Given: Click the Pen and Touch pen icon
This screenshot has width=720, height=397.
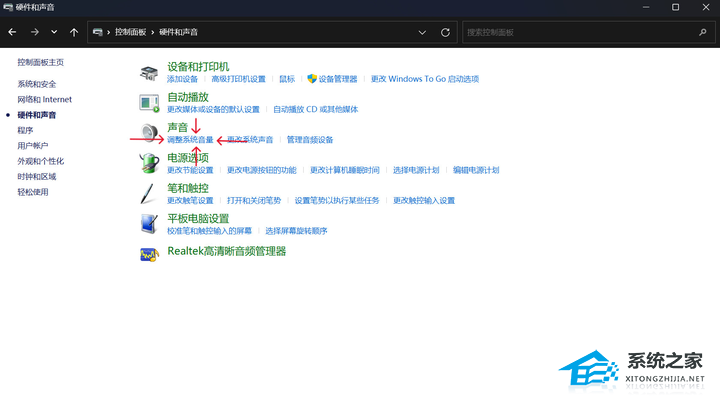Looking at the screenshot, I should 148,193.
